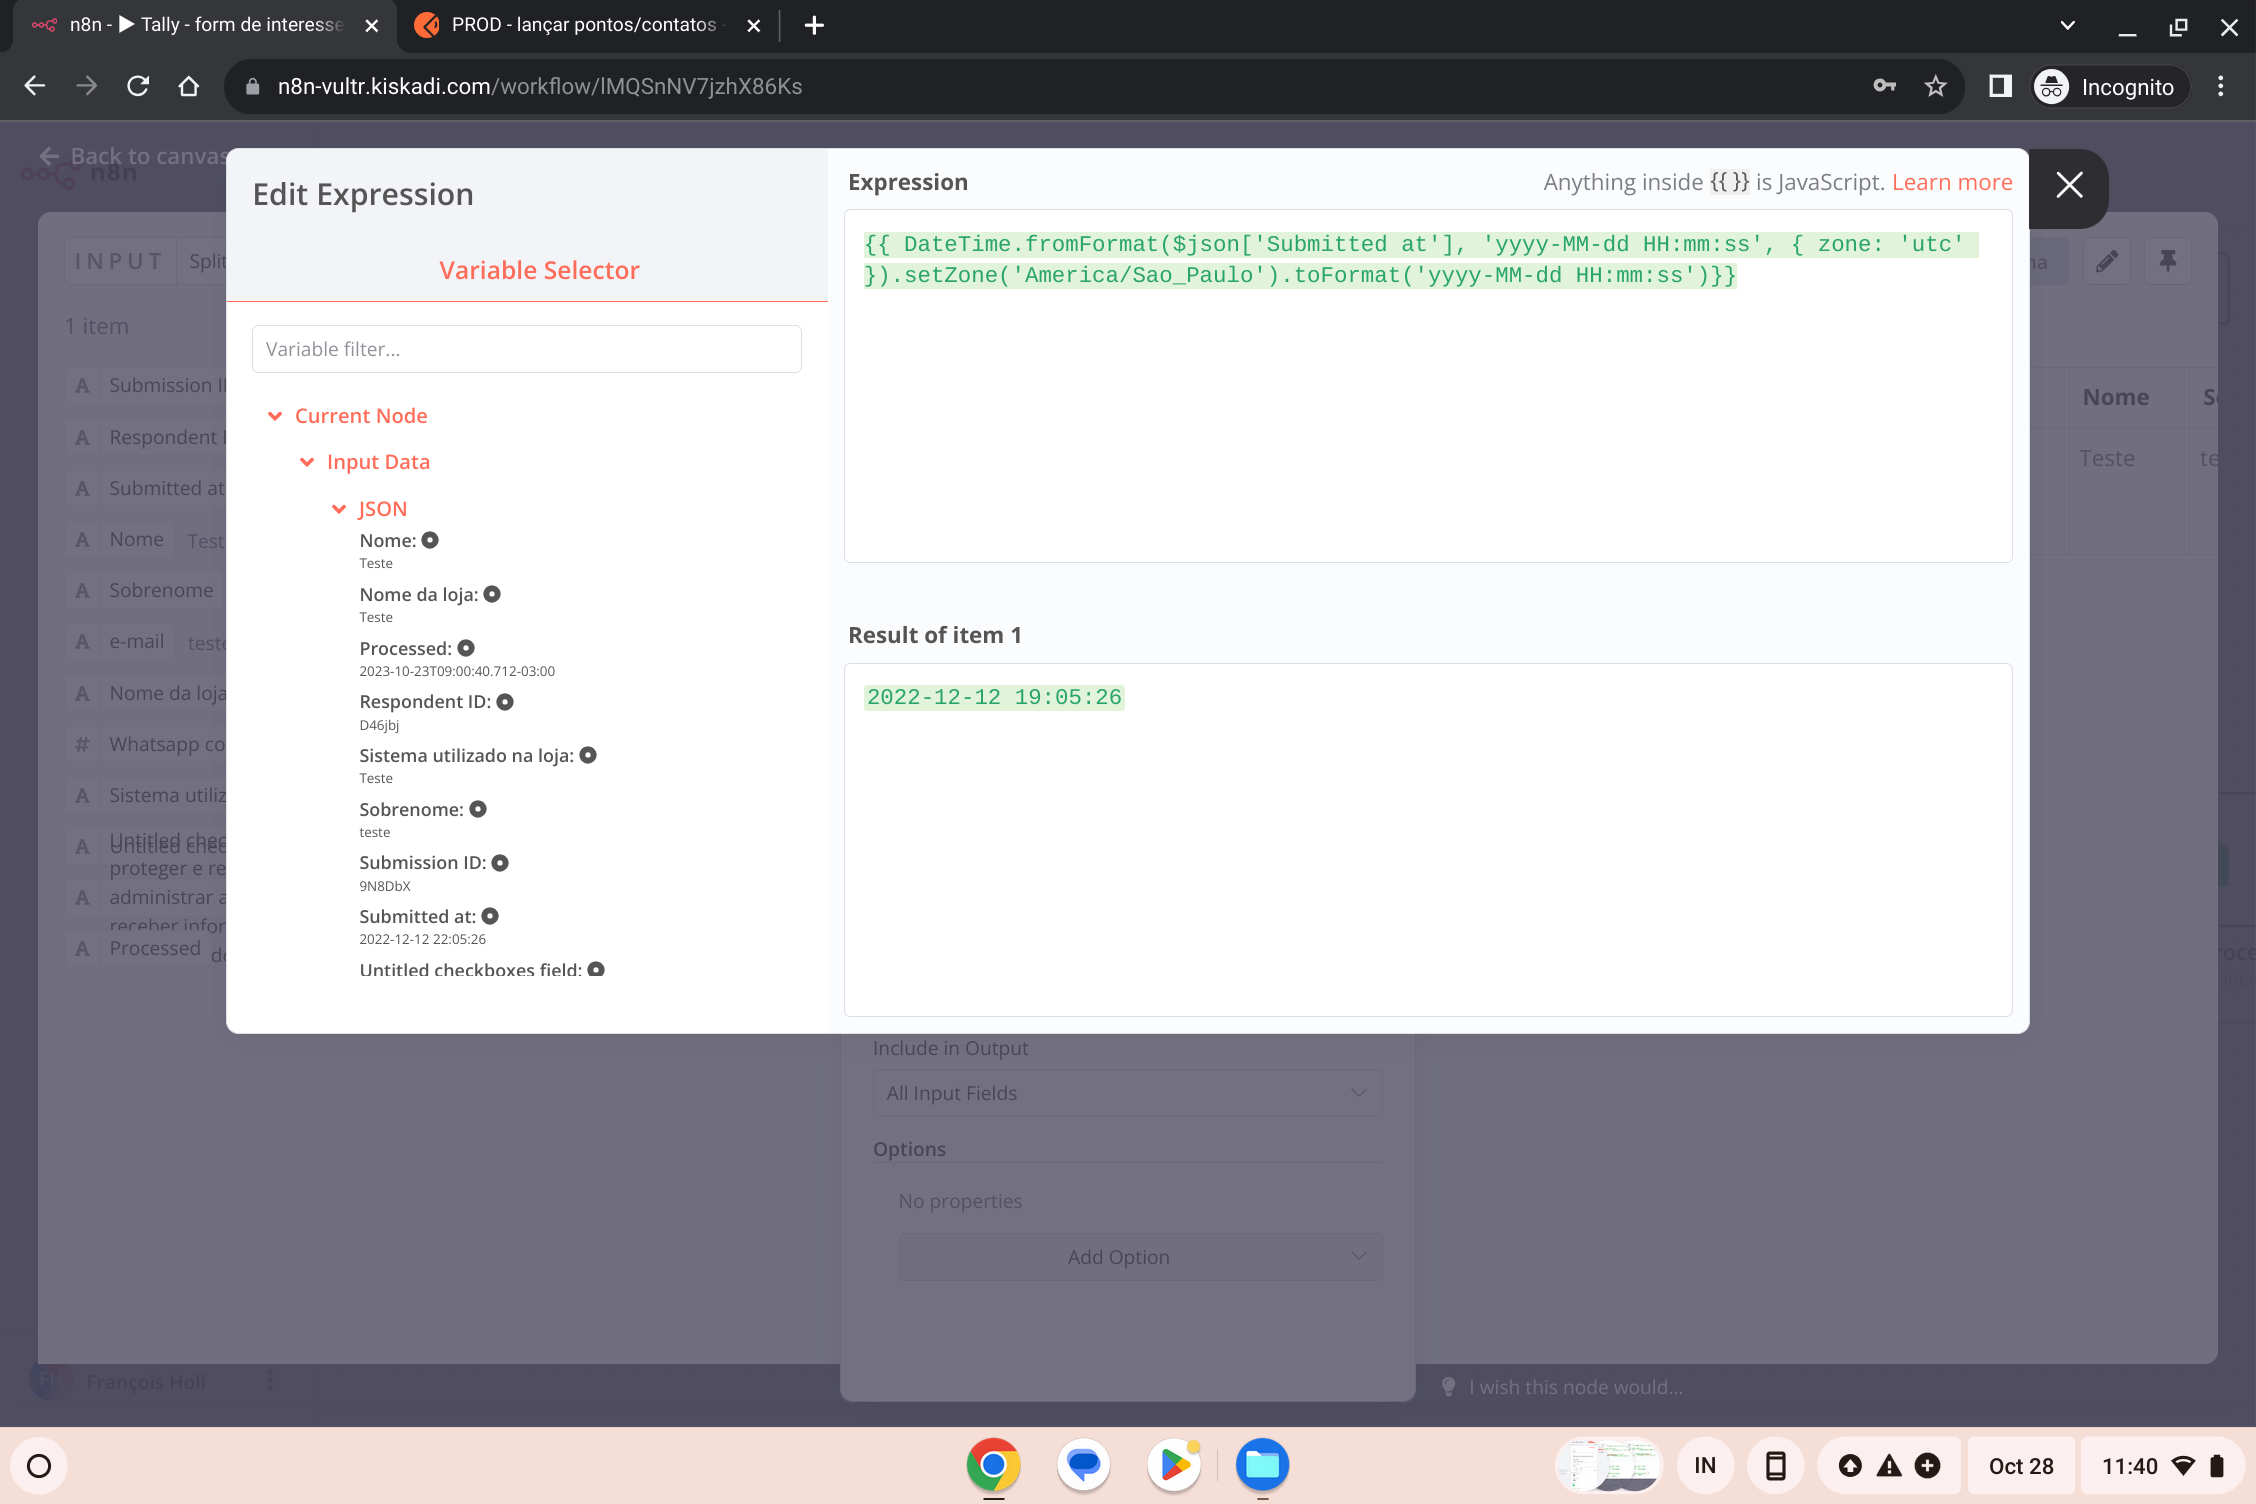Close the Edit Expression dialog
This screenshot has height=1504, width=2256.
(x=2069, y=185)
